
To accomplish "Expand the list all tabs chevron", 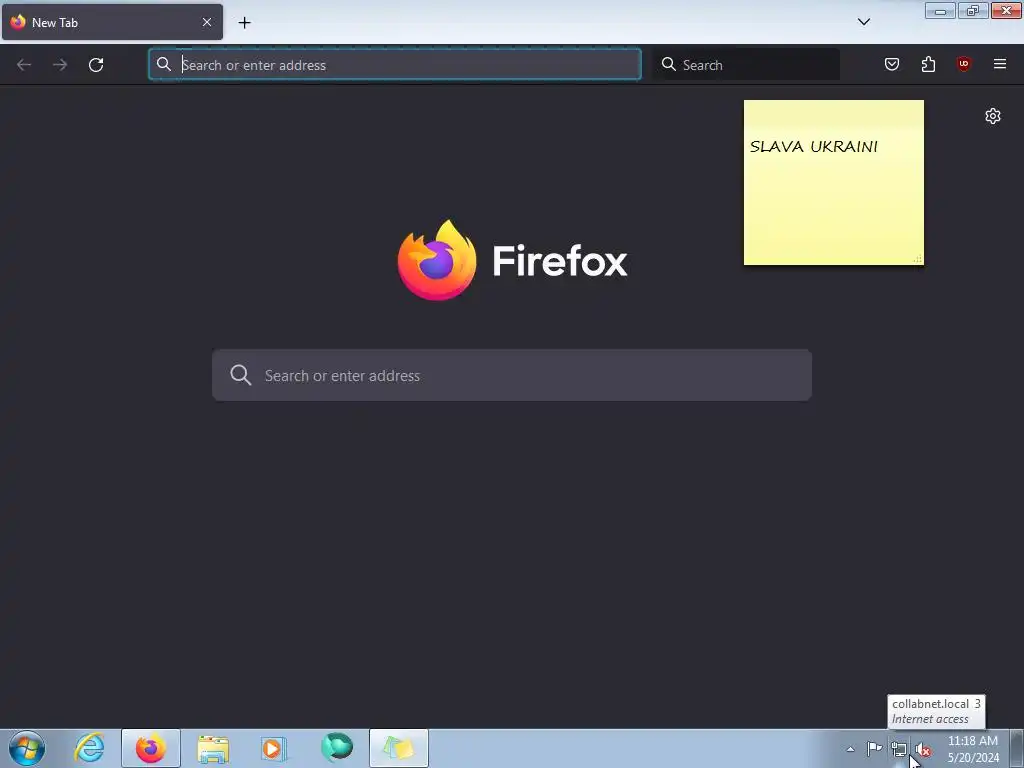I will coord(864,22).
